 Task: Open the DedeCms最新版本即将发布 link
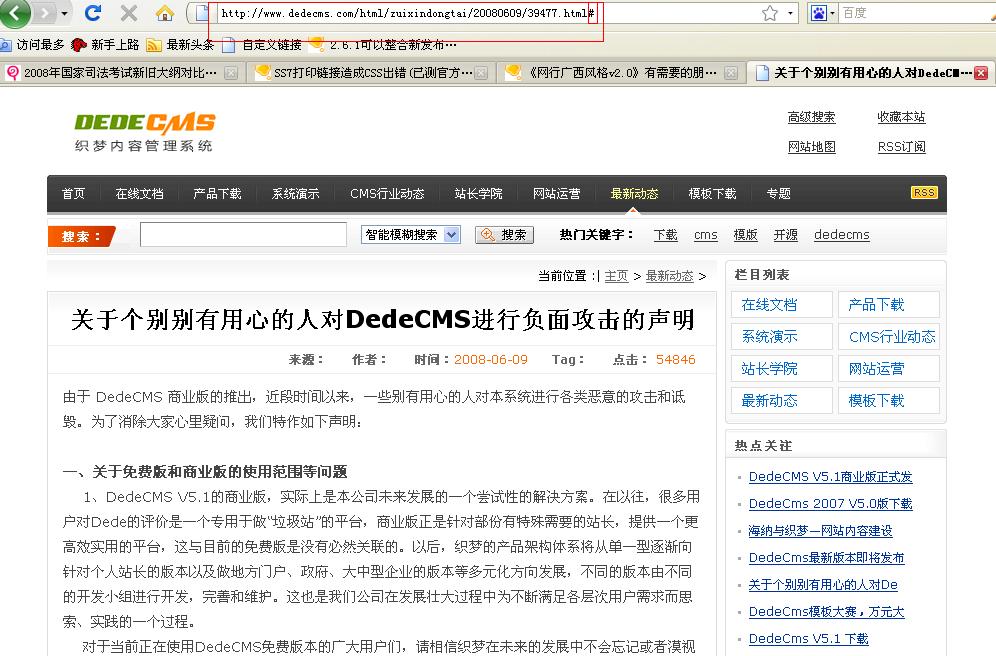point(826,558)
